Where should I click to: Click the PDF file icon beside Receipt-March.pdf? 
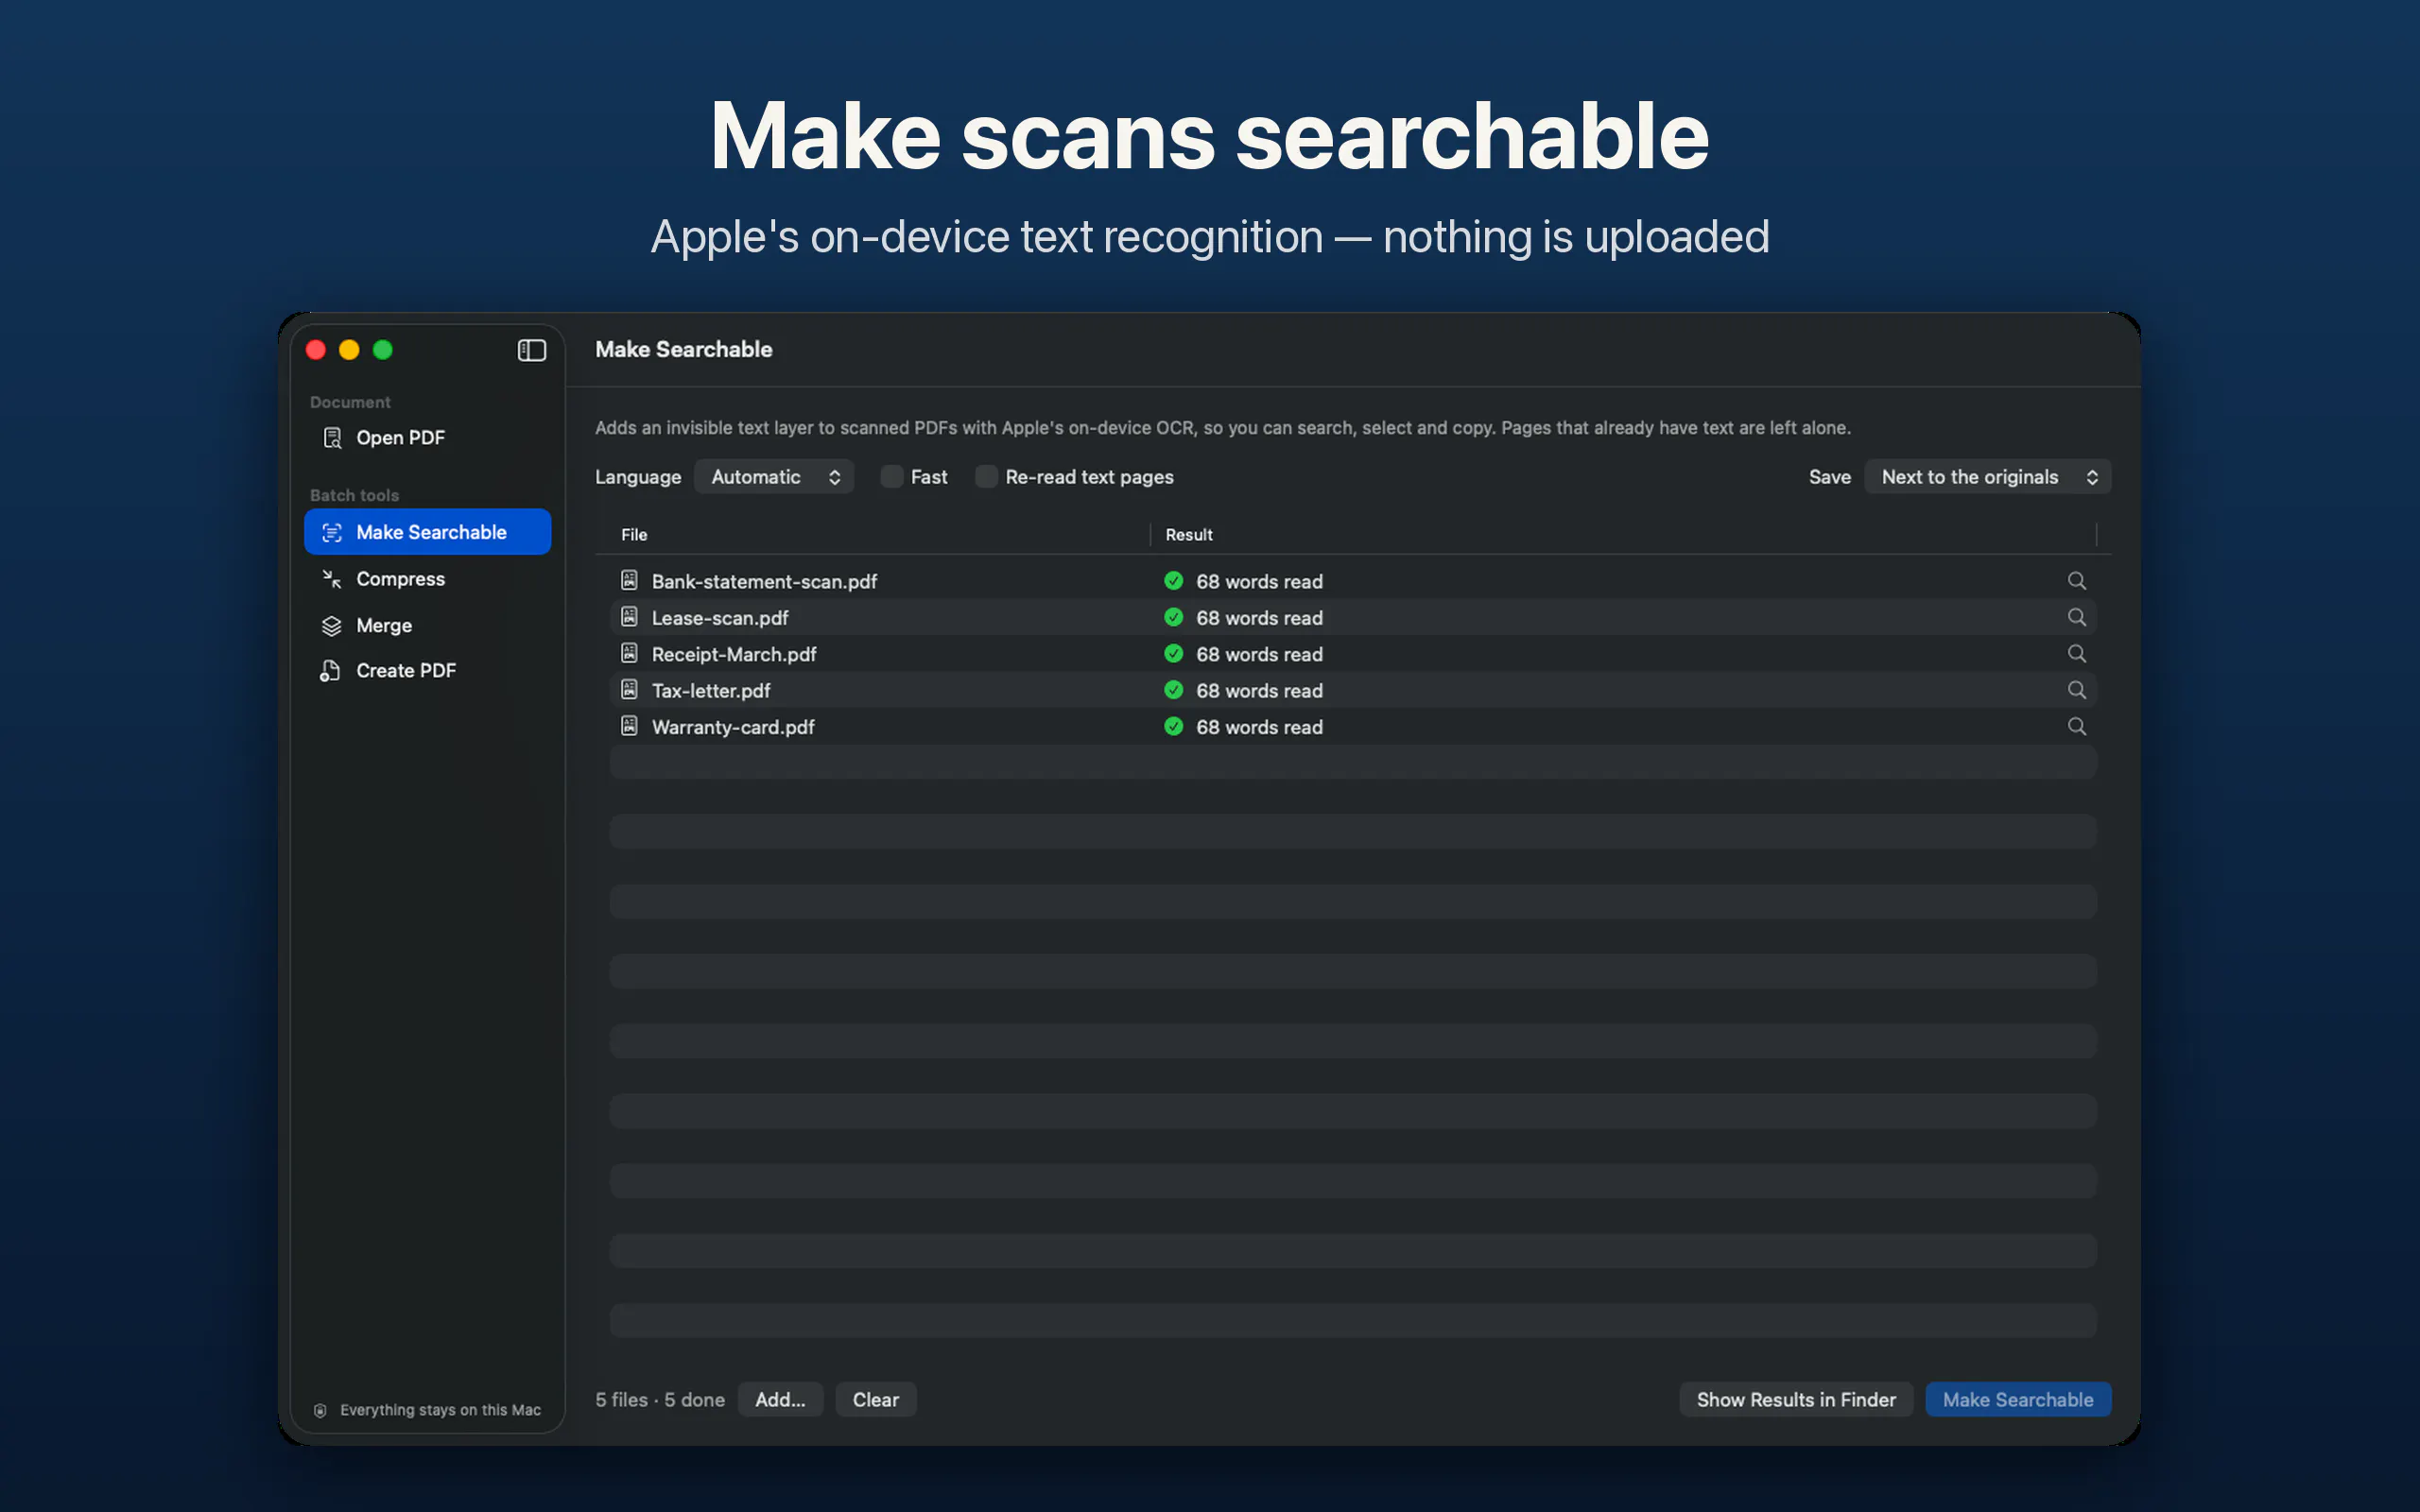629,653
